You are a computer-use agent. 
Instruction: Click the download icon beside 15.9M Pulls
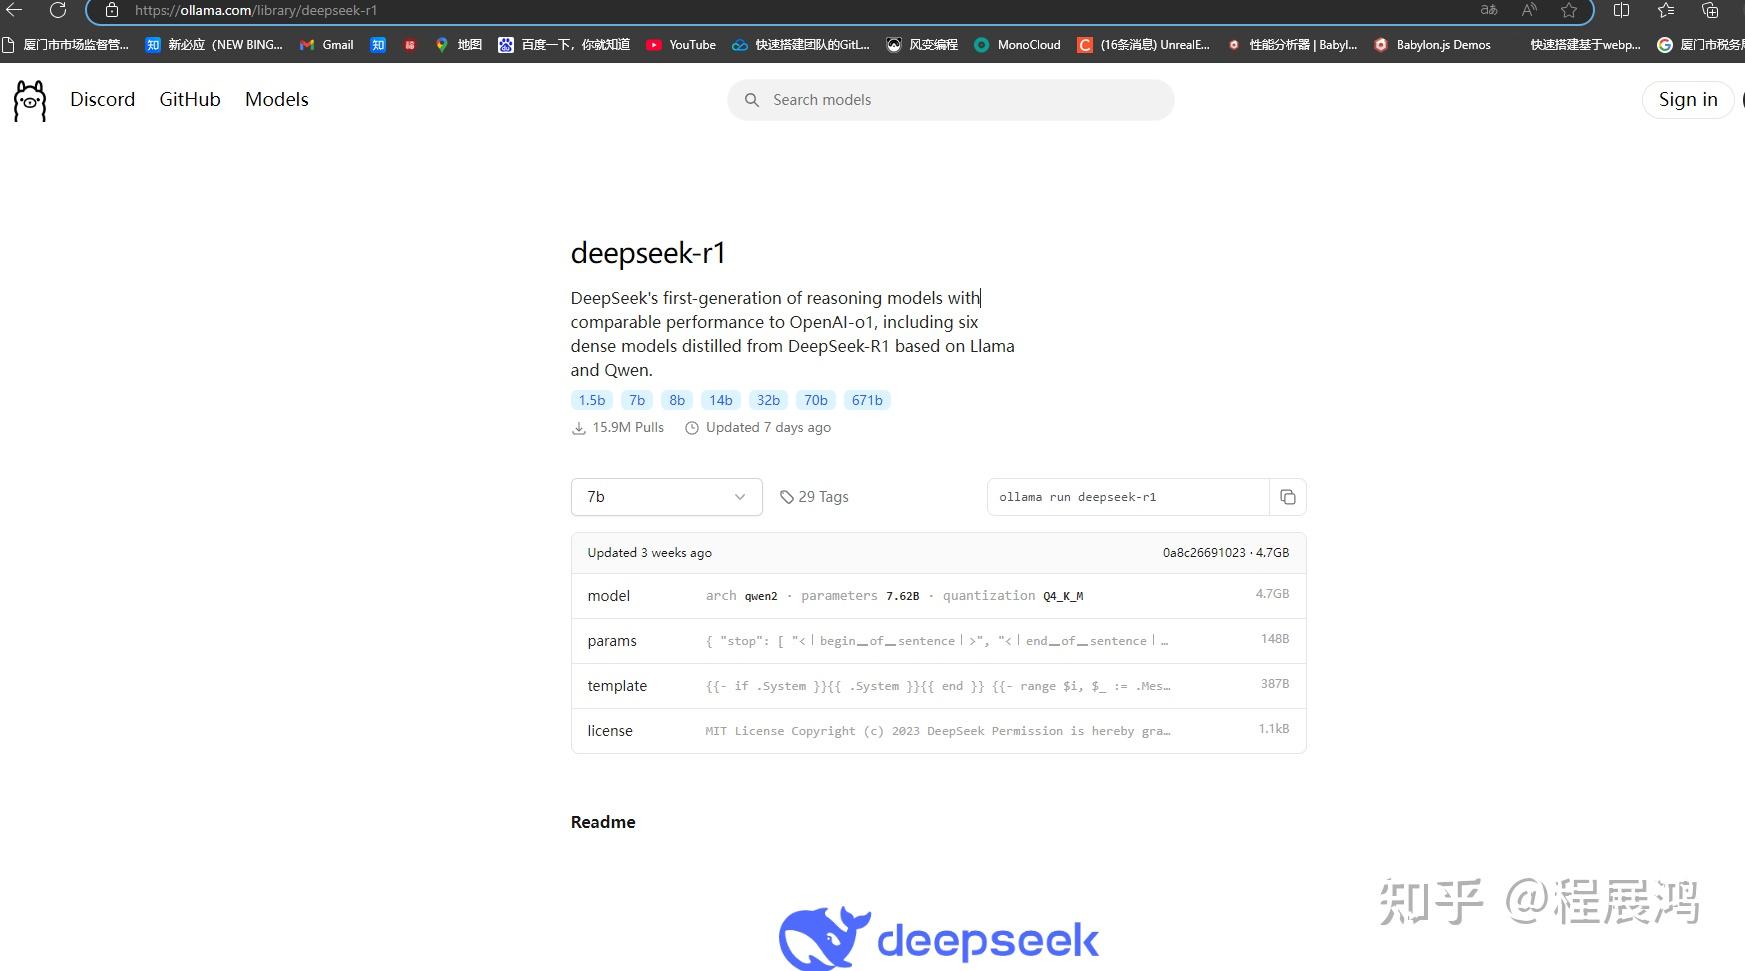click(x=579, y=427)
